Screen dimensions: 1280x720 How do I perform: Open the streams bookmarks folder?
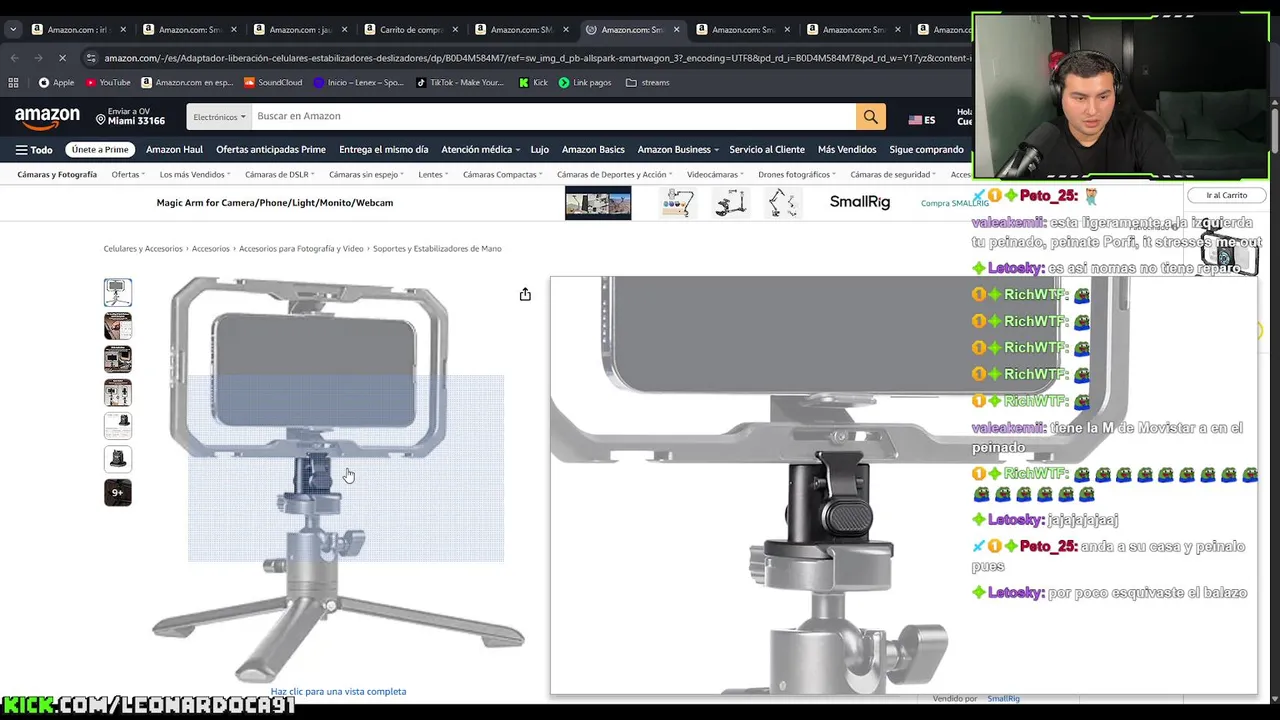coord(648,83)
